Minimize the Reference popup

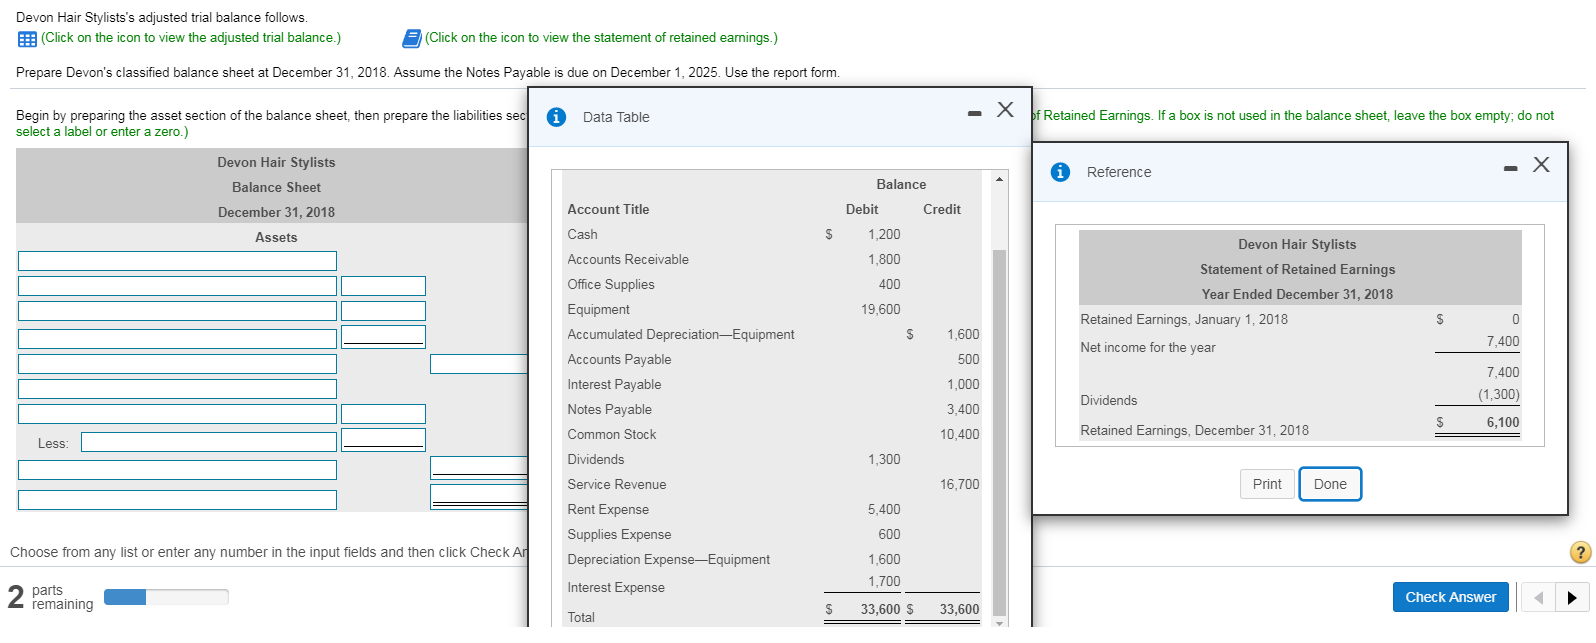point(1510,168)
